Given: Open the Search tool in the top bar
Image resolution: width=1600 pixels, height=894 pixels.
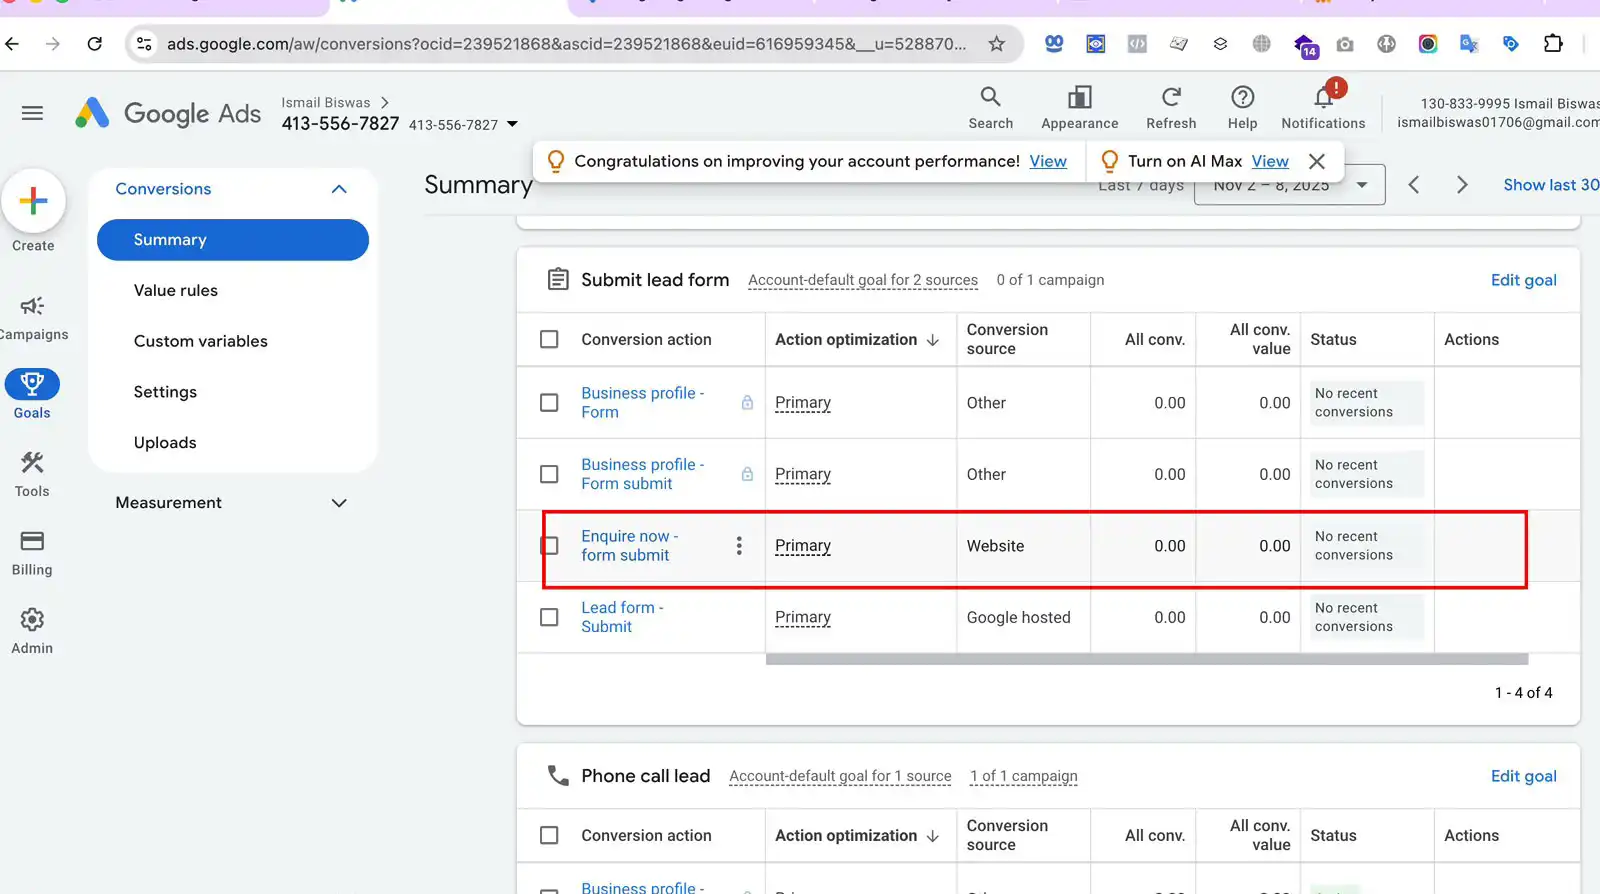Looking at the screenshot, I should (x=990, y=108).
